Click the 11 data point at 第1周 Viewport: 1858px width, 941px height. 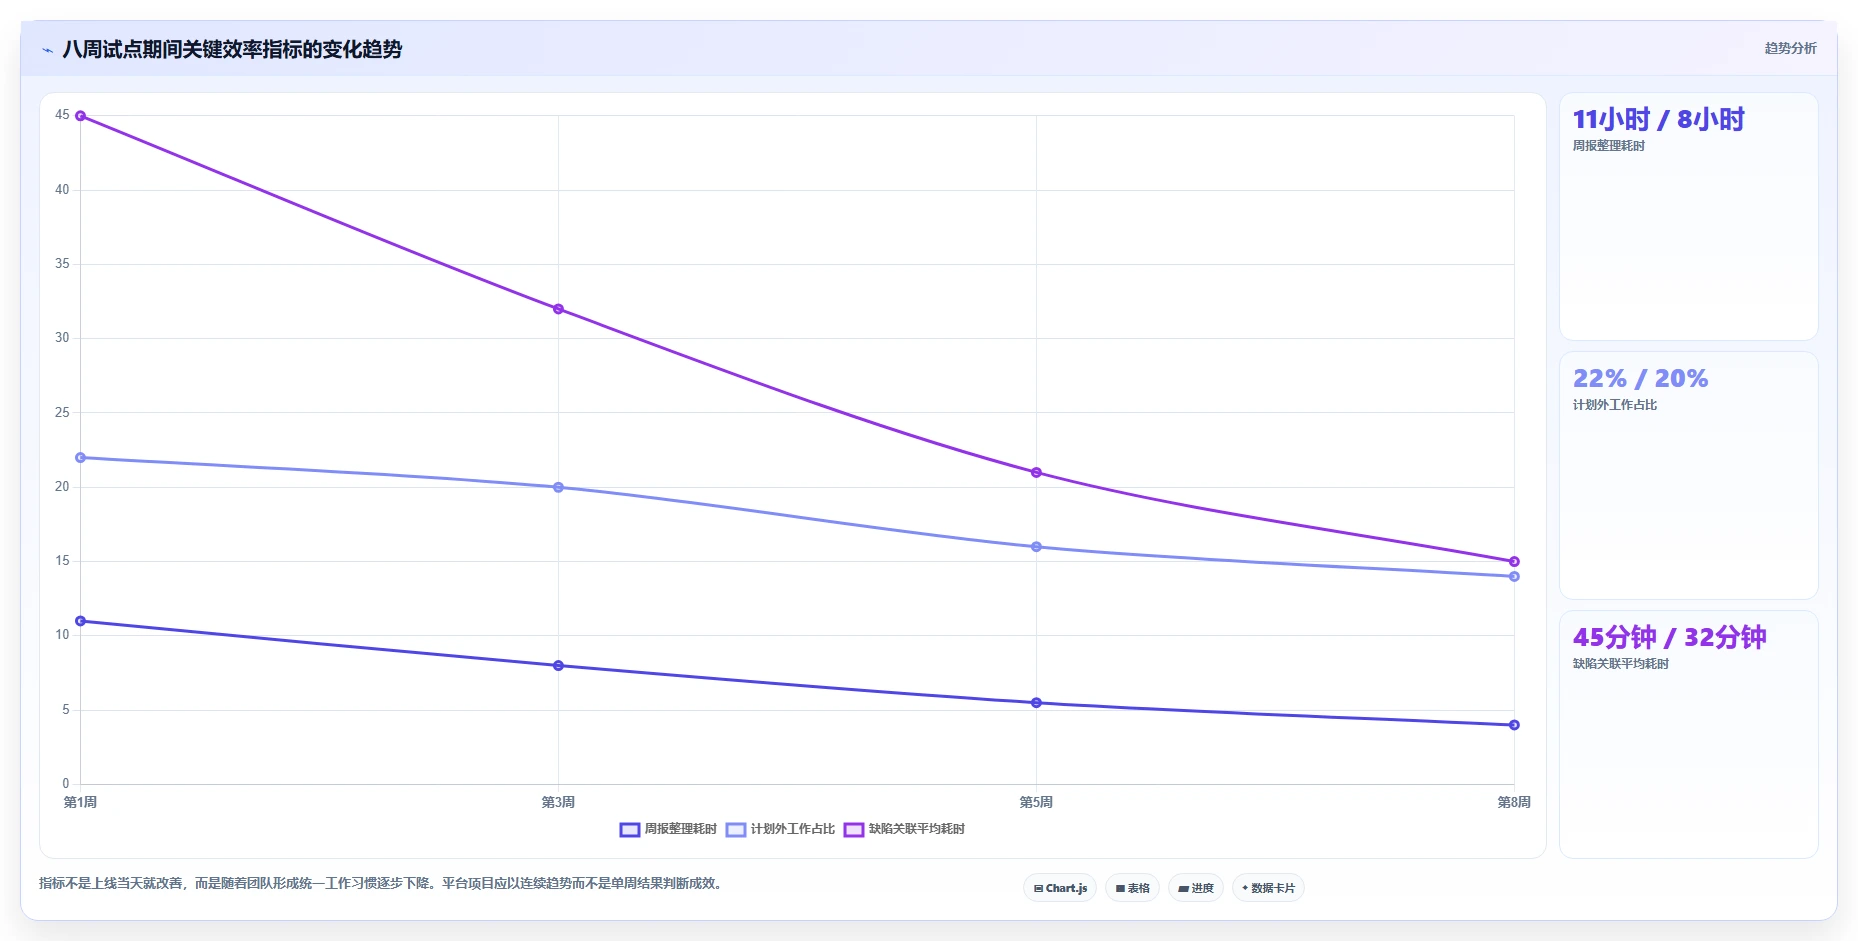tap(81, 621)
